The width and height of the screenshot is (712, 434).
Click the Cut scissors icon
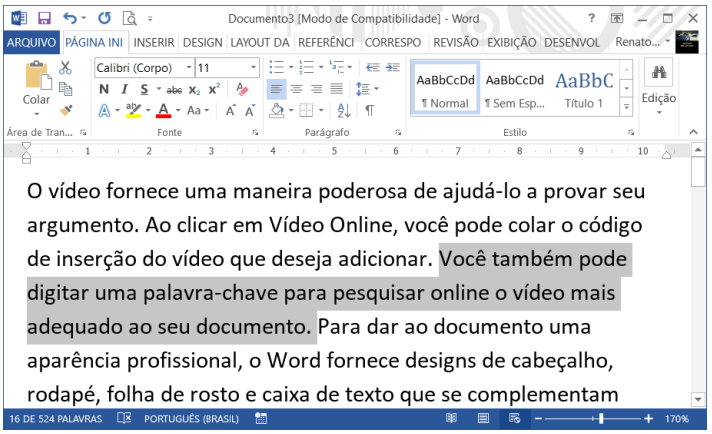pos(65,68)
